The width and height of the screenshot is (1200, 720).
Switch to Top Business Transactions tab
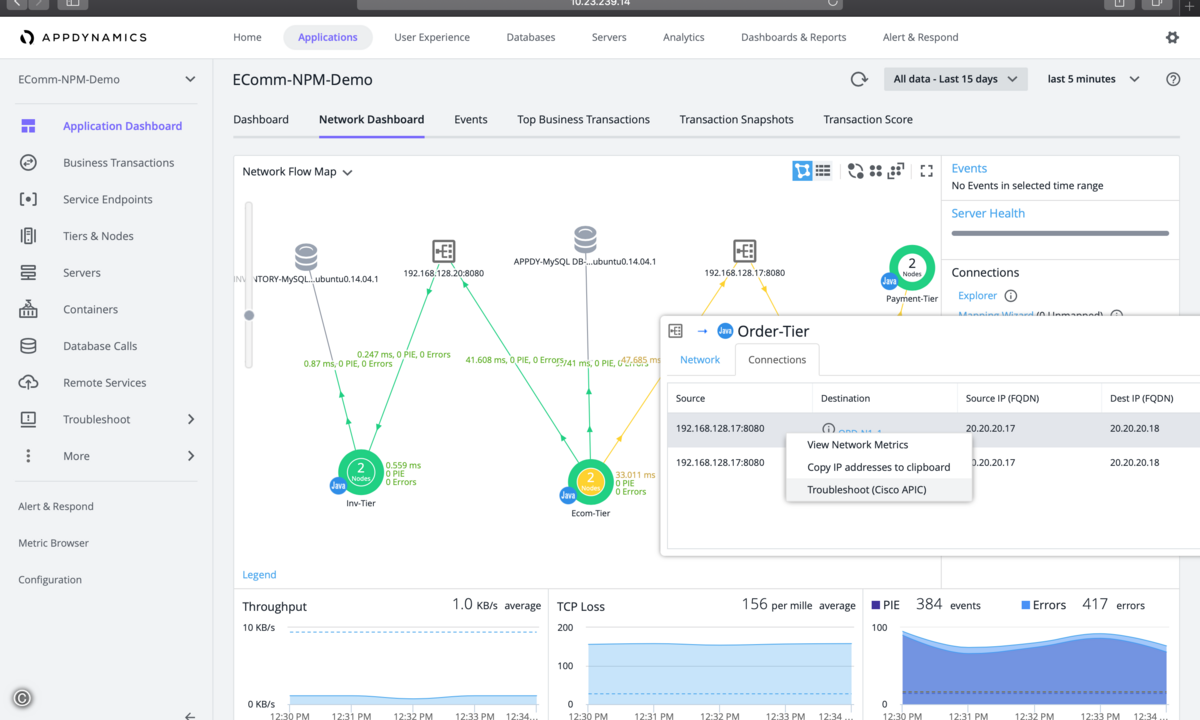(x=583, y=119)
